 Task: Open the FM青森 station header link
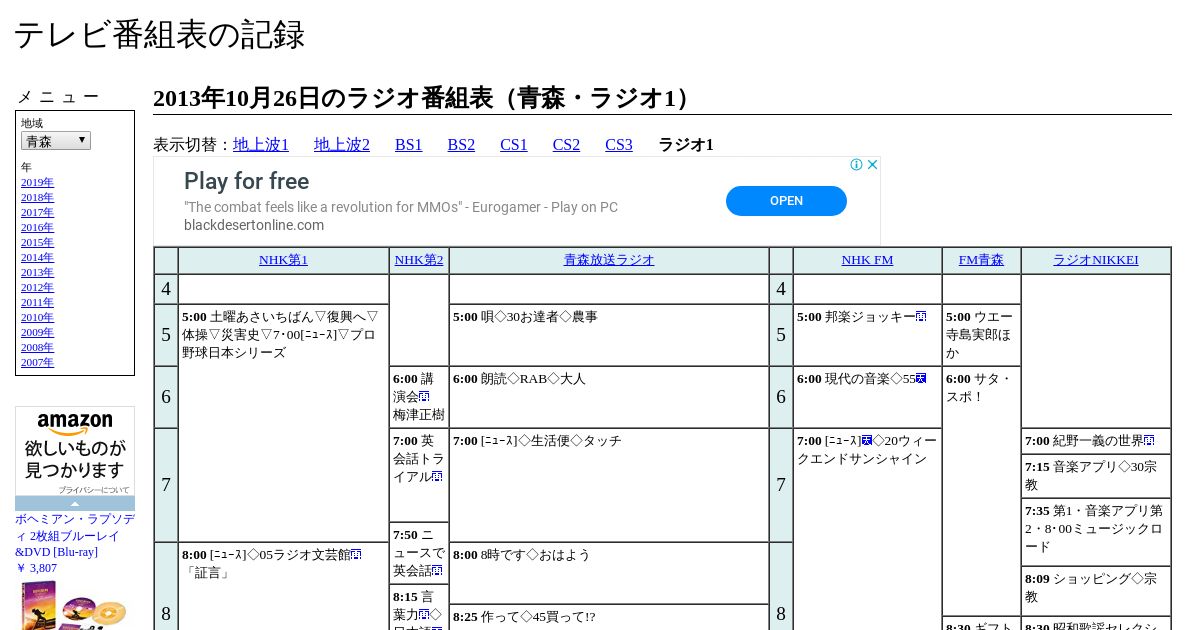tap(981, 260)
